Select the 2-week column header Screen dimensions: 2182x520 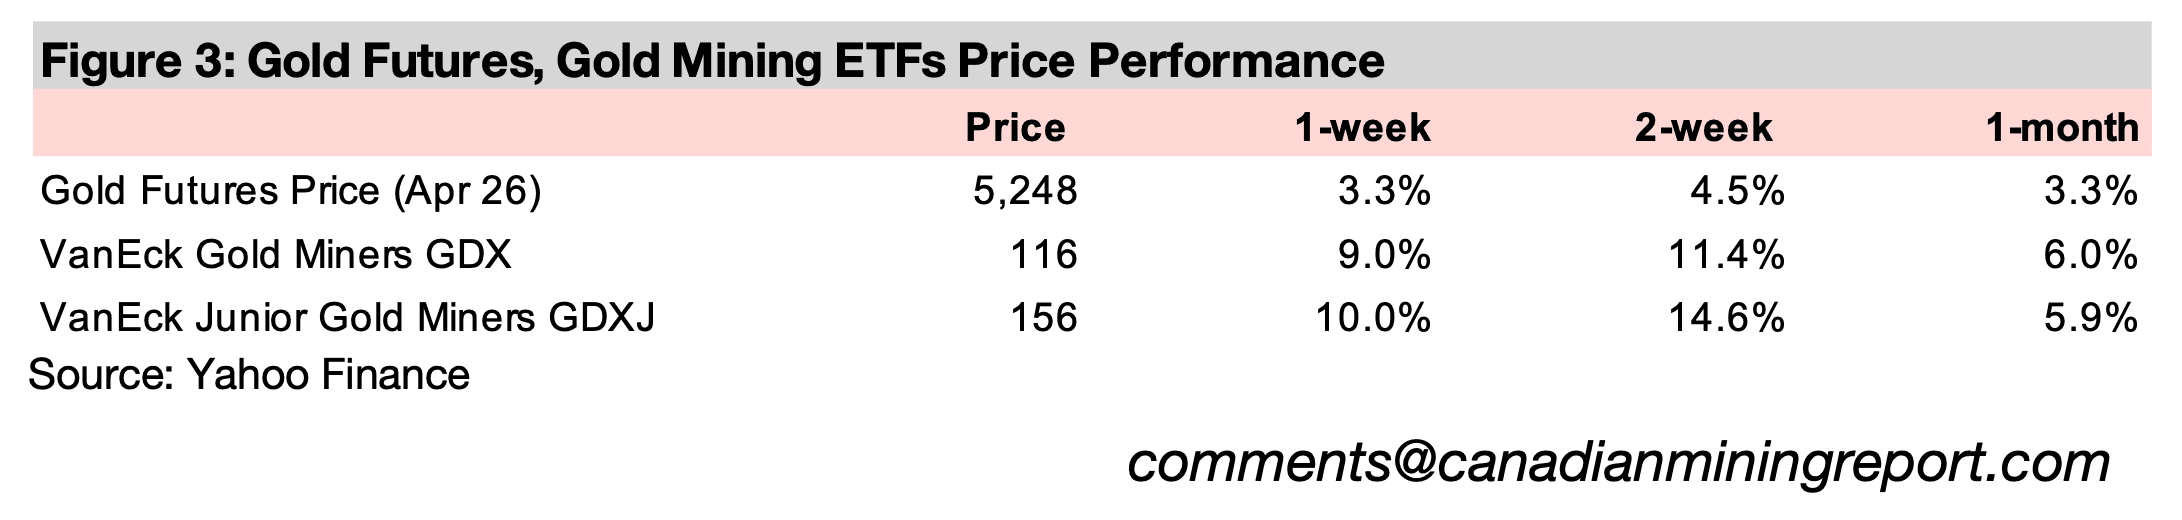tap(1703, 128)
